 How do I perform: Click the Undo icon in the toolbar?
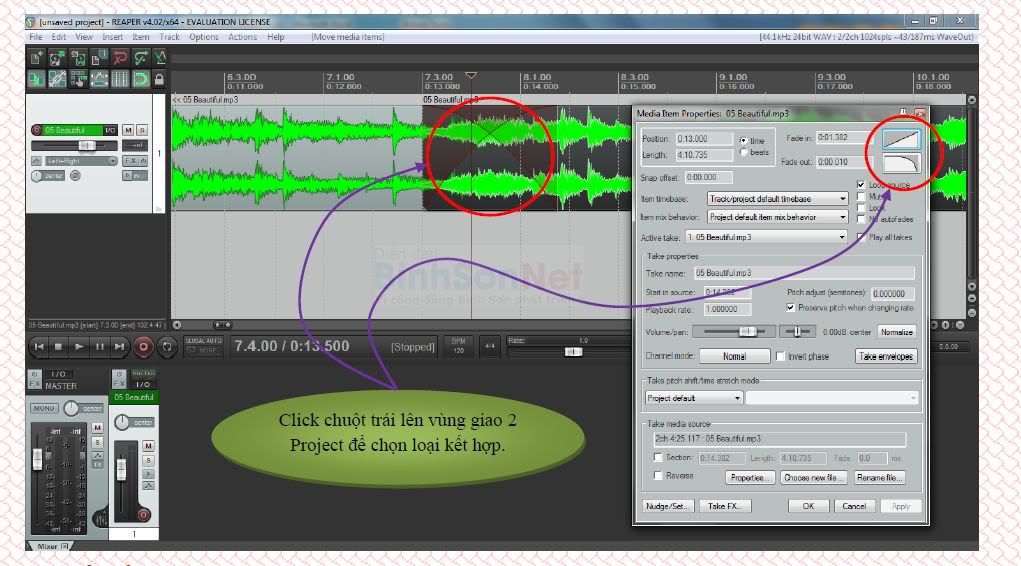pos(120,58)
